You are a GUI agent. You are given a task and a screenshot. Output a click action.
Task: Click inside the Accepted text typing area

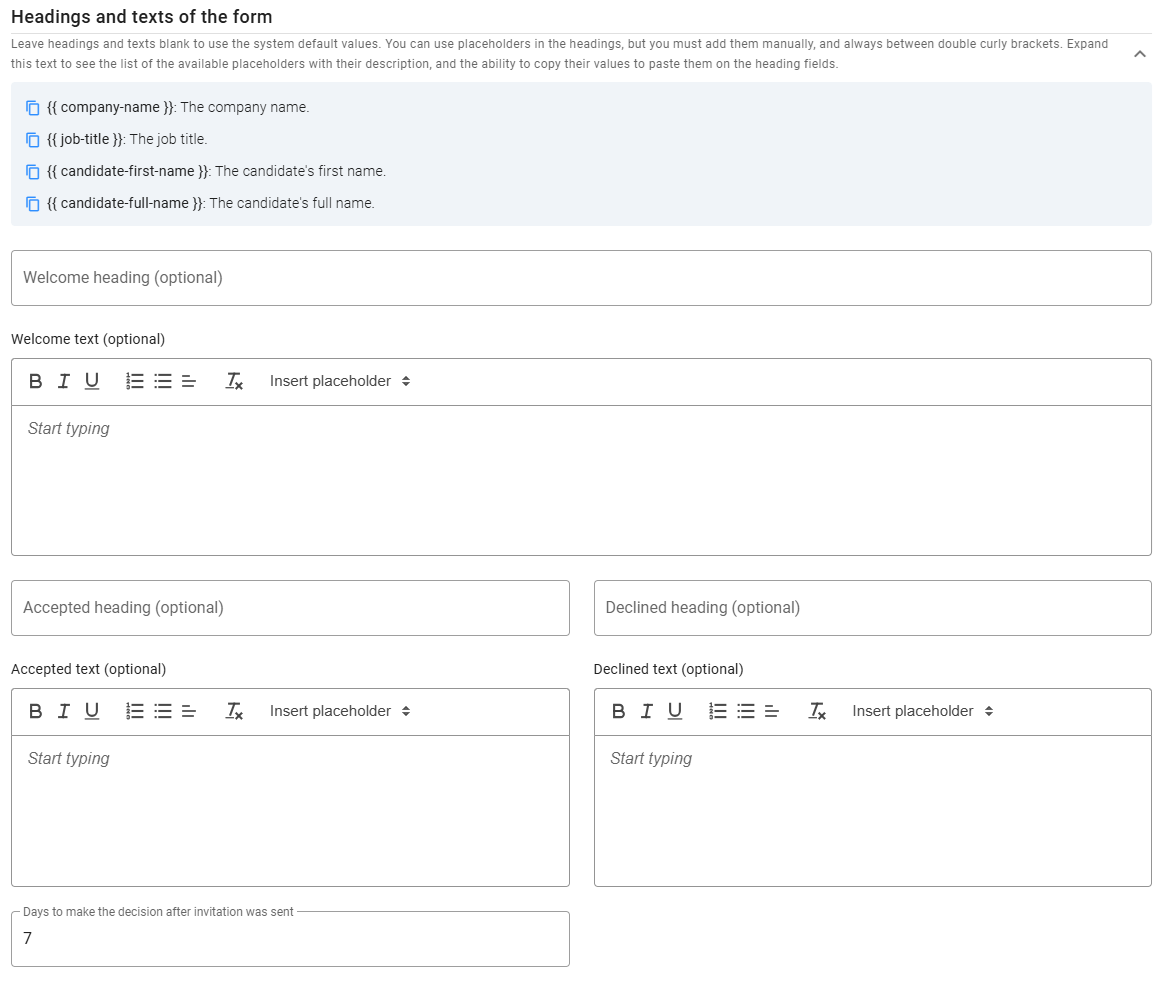(x=290, y=810)
